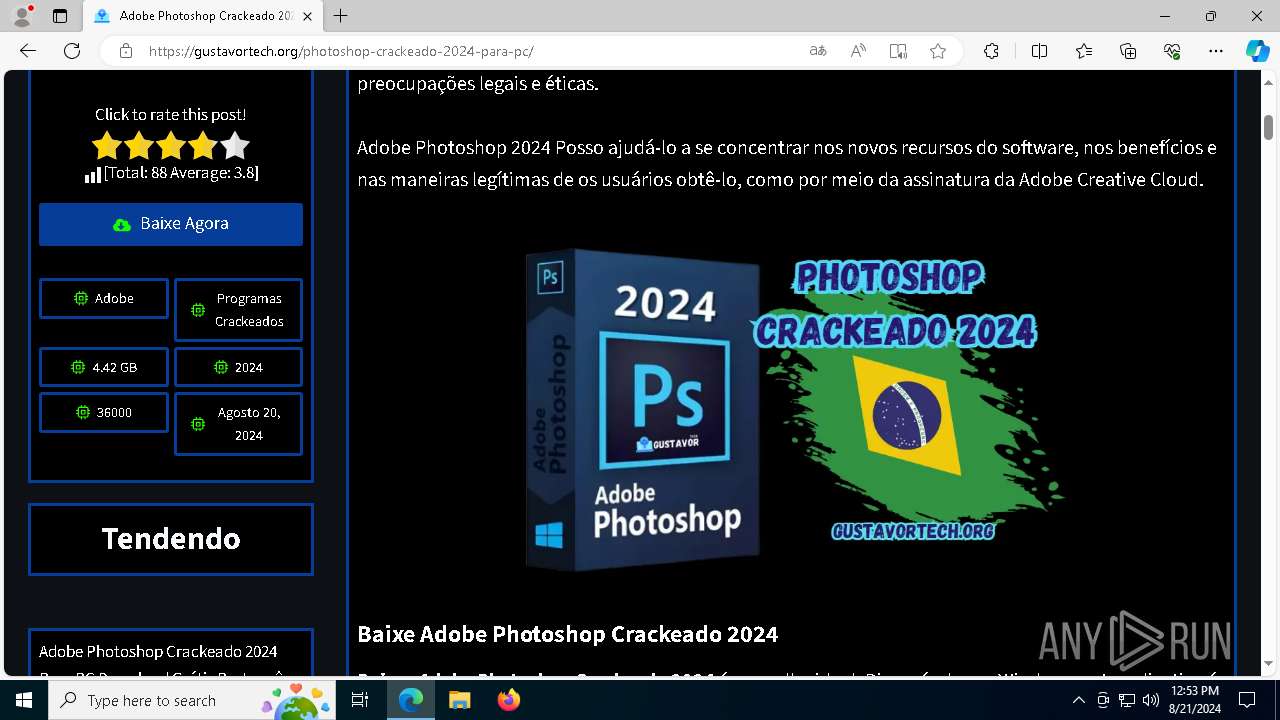Open the tab actions menu icon

pyautogui.click(x=60, y=16)
